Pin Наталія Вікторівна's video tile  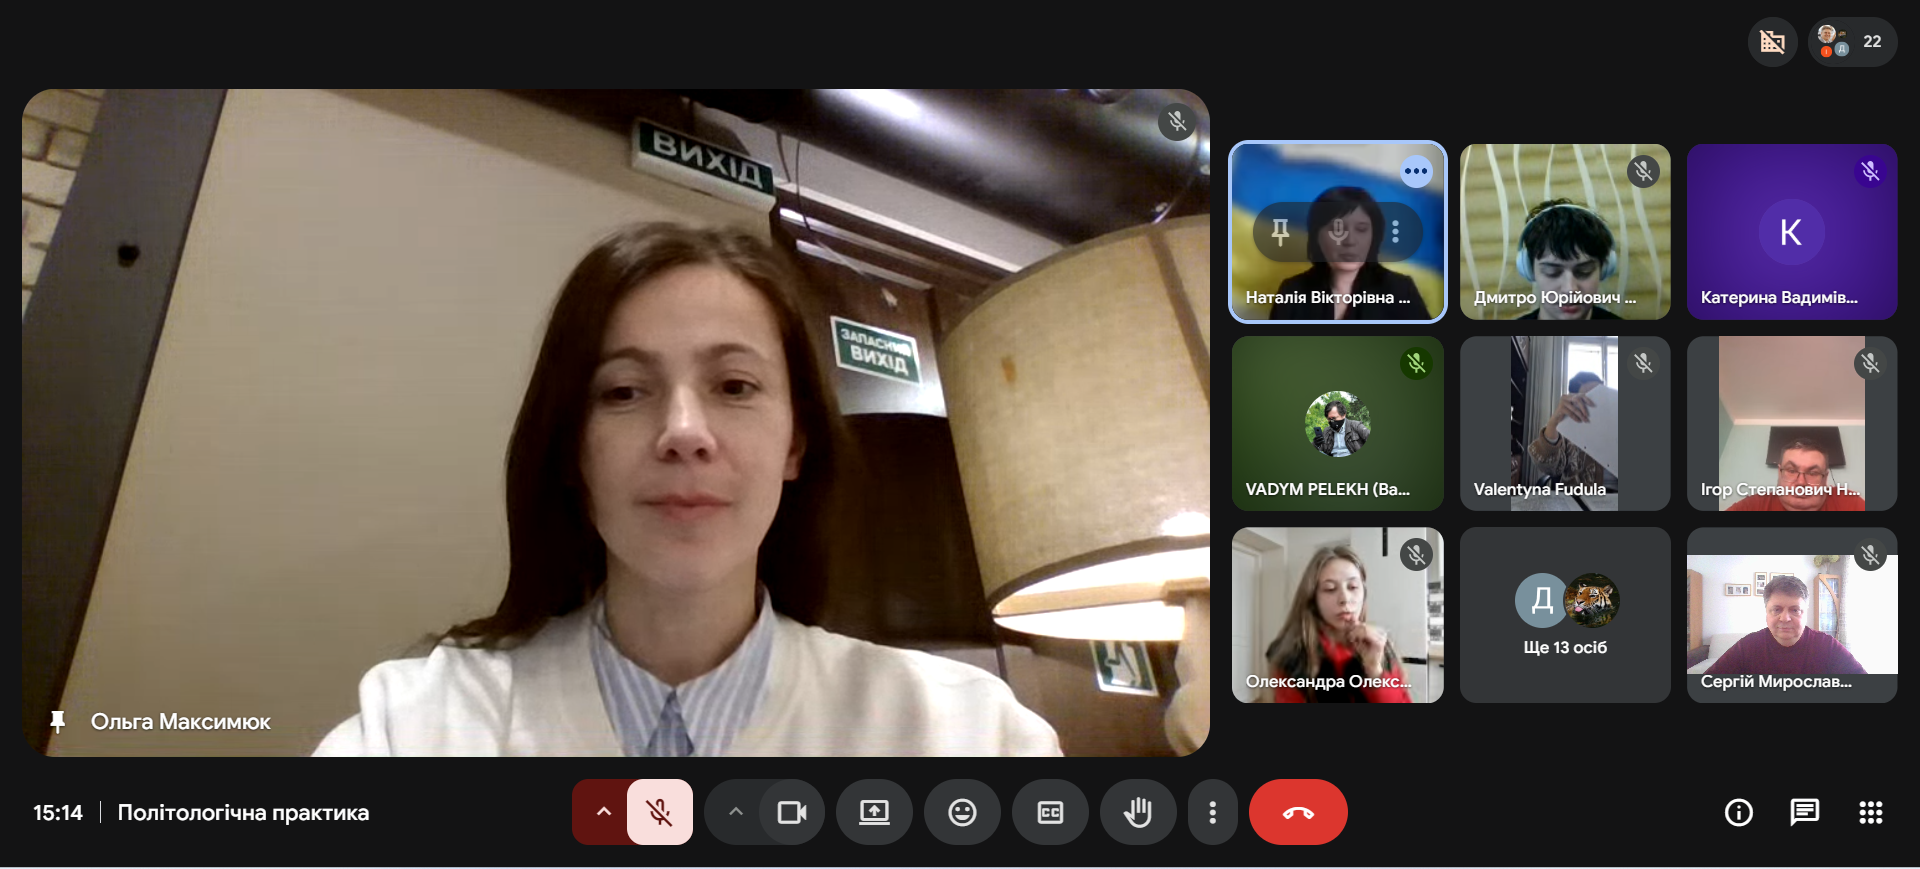tap(1280, 232)
